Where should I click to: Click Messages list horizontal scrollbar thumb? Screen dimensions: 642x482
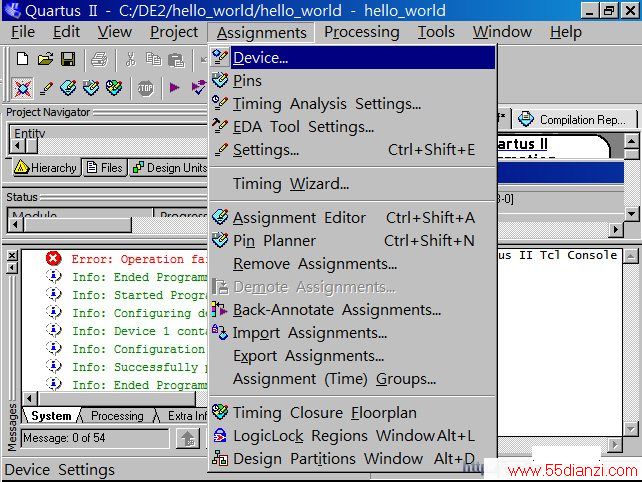(x=117, y=398)
